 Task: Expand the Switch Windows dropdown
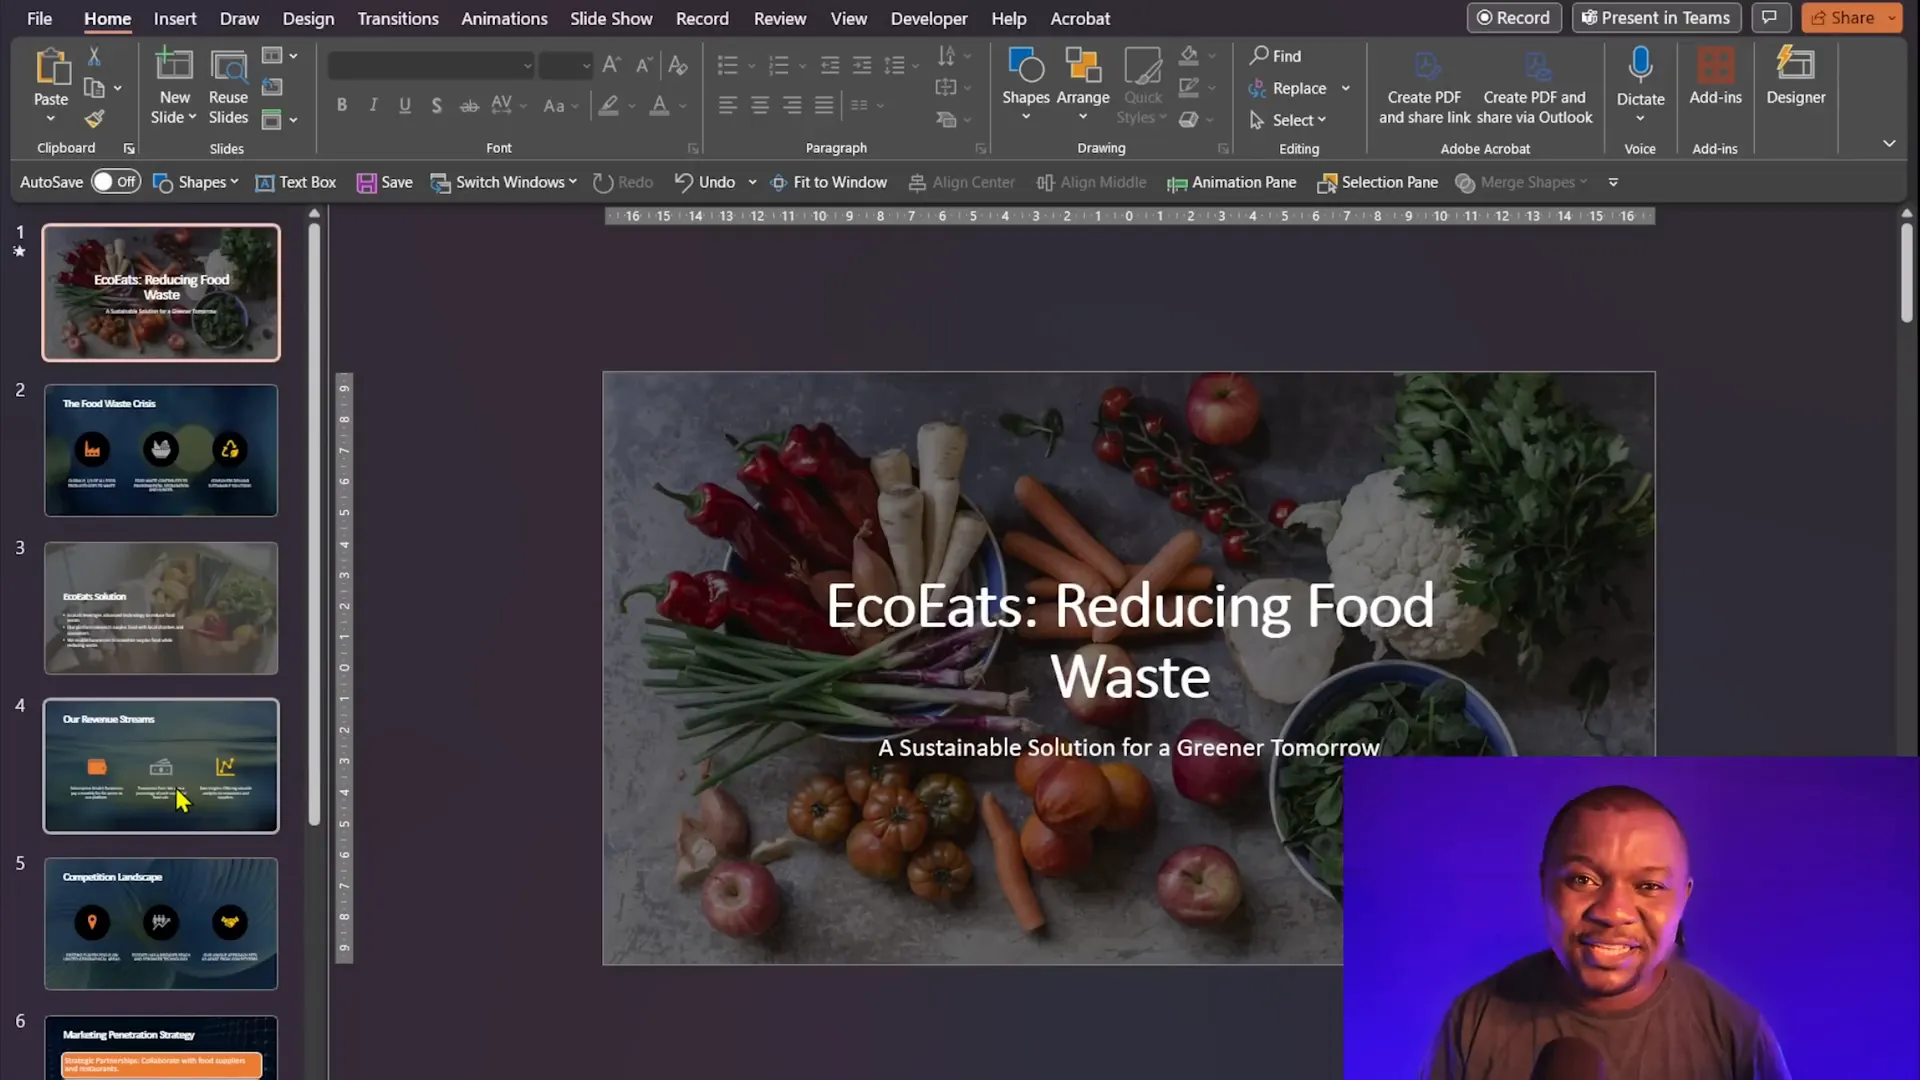[x=573, y=182]
